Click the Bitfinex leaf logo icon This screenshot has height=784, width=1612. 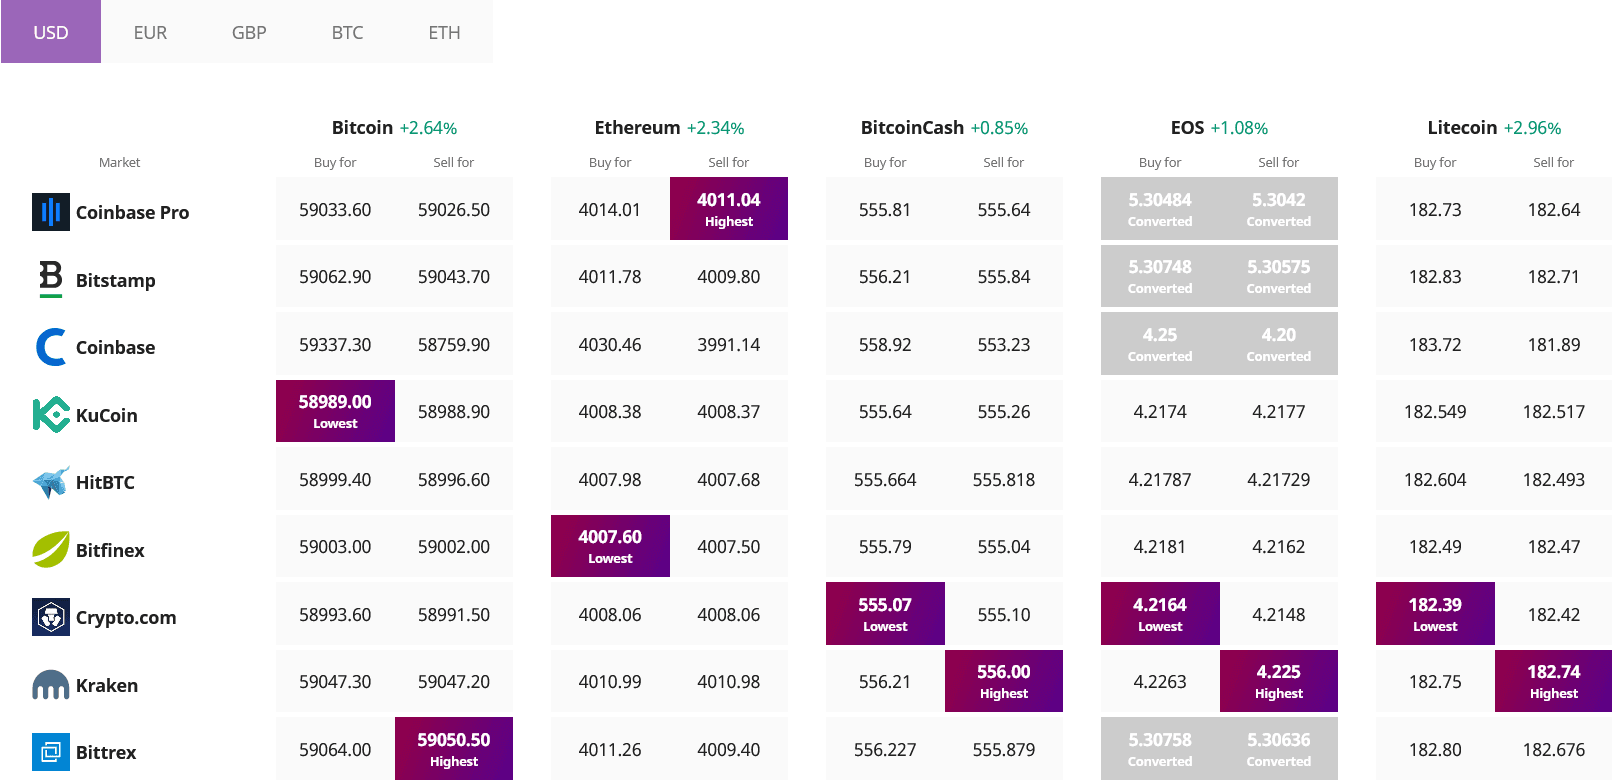51,549
